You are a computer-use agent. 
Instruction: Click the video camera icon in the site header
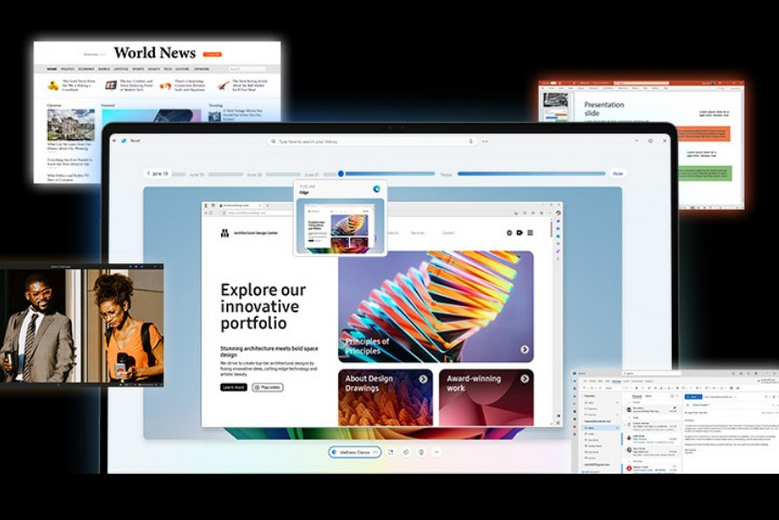[x=520, y=232]
